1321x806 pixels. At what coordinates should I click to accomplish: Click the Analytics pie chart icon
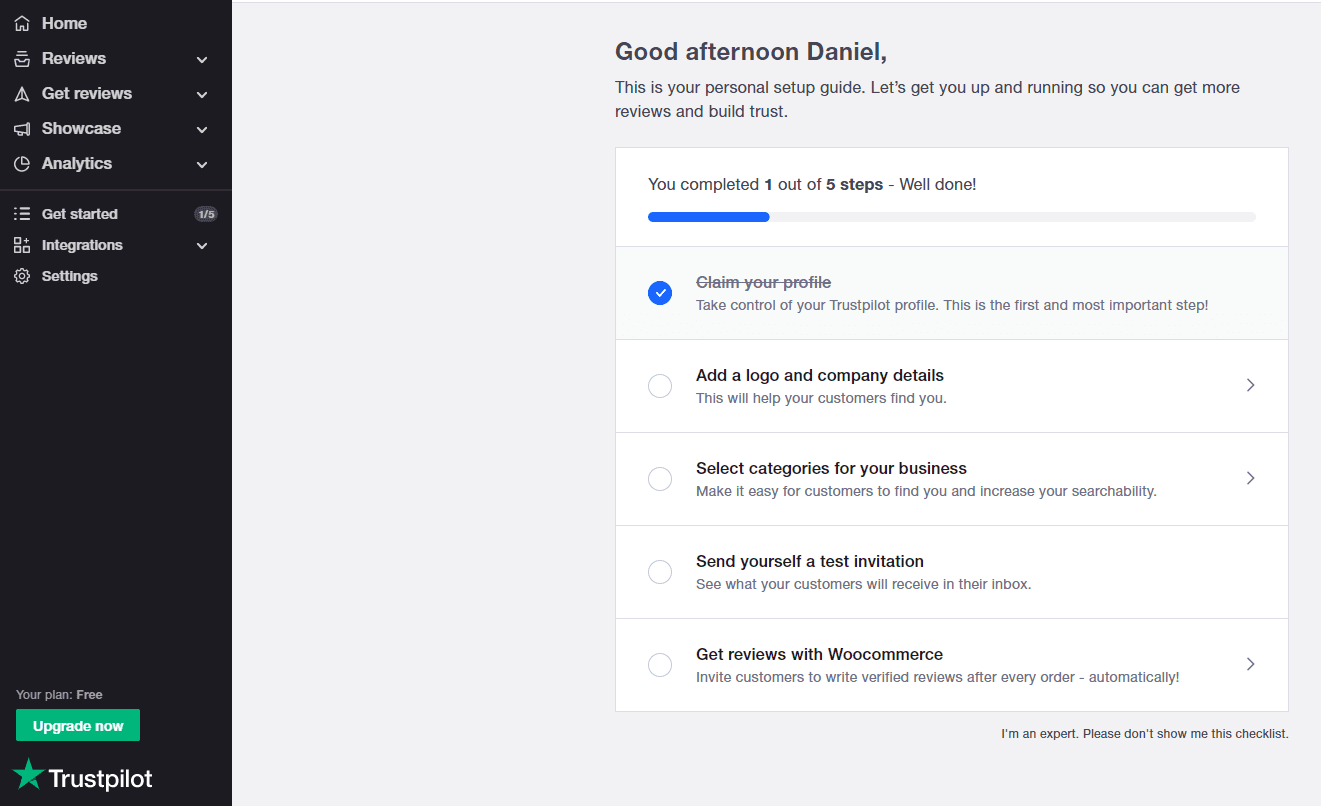point(22,164)
